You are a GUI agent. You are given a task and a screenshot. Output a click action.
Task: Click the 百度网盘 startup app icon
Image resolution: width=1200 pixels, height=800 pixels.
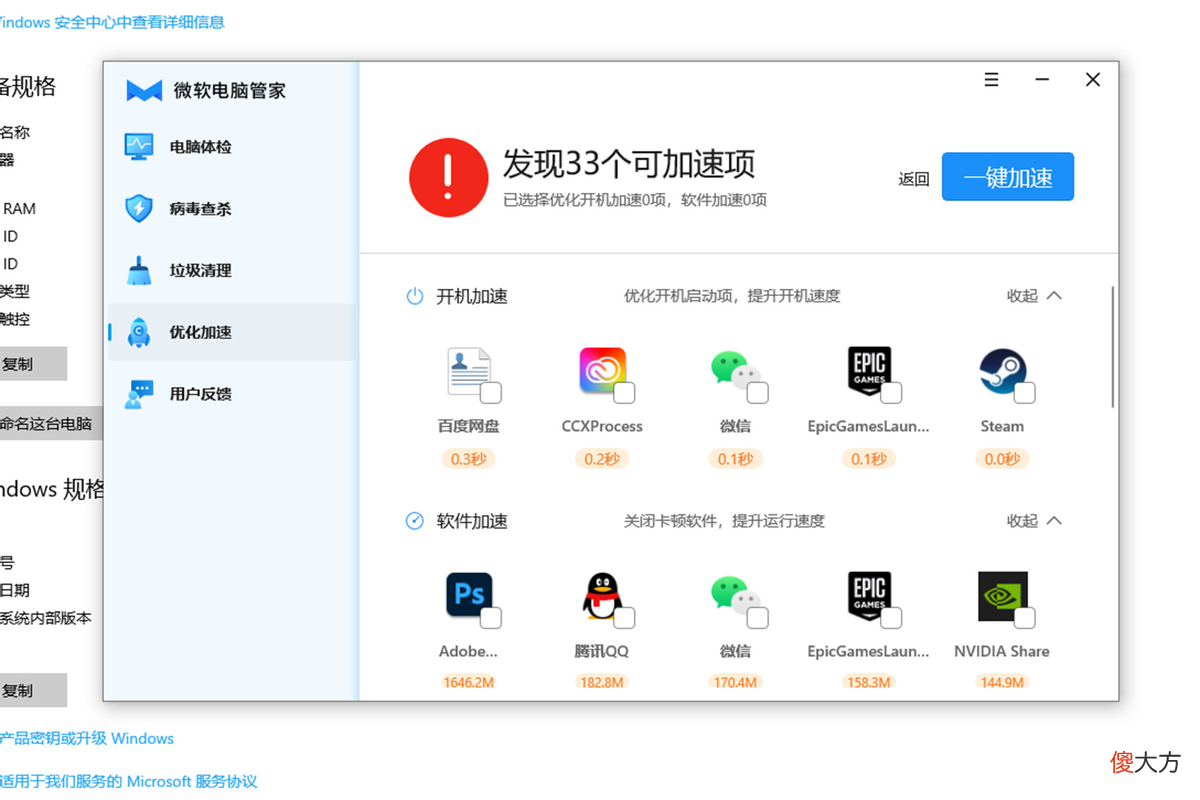[468, 372]
